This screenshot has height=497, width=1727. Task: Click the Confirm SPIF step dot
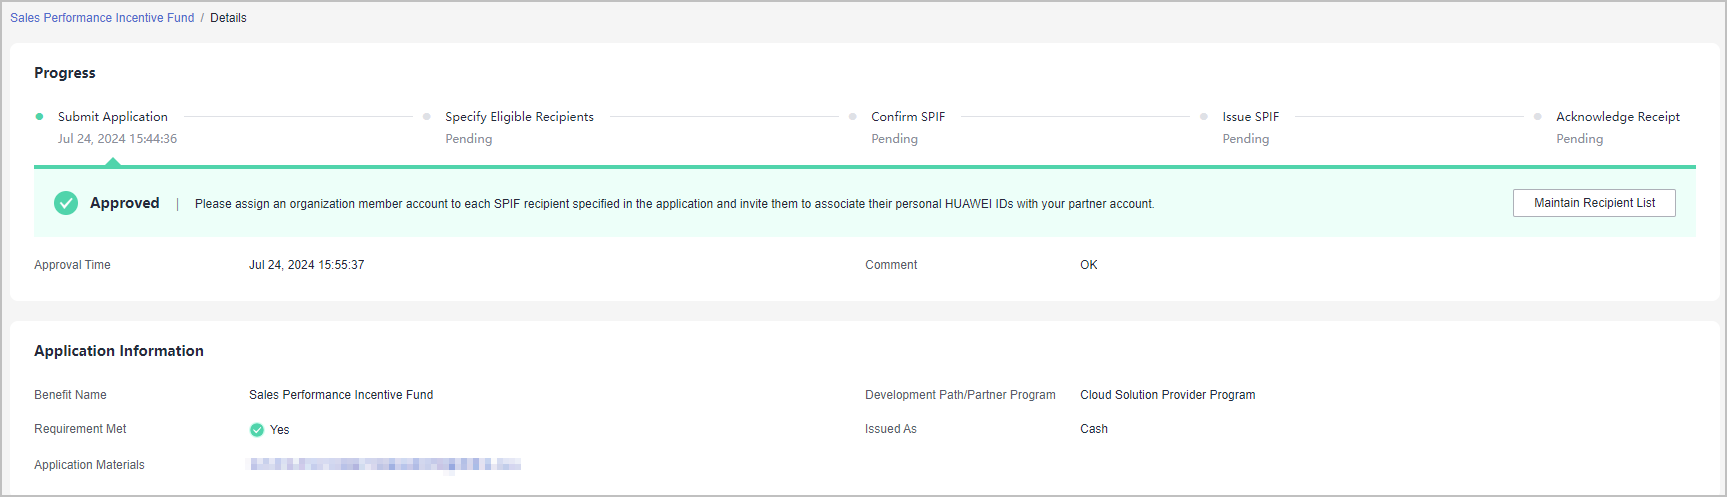[853, 117]
